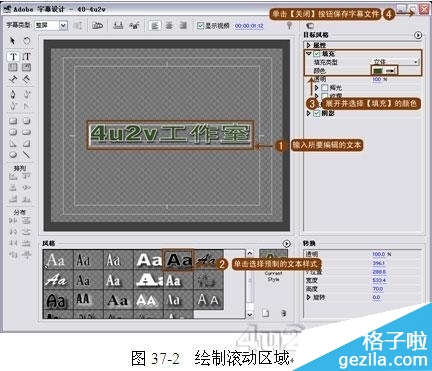432x371 pixels.
Task: Click the 高度 height value 70.0
Action: (x=378, y=289)
